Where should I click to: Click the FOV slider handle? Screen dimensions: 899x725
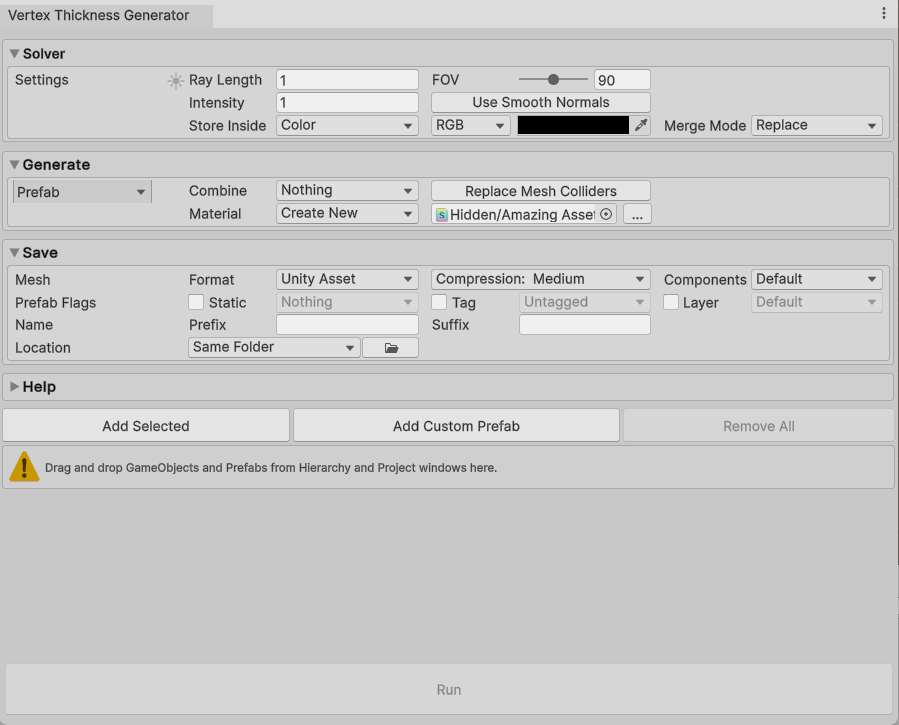(553, 80)
